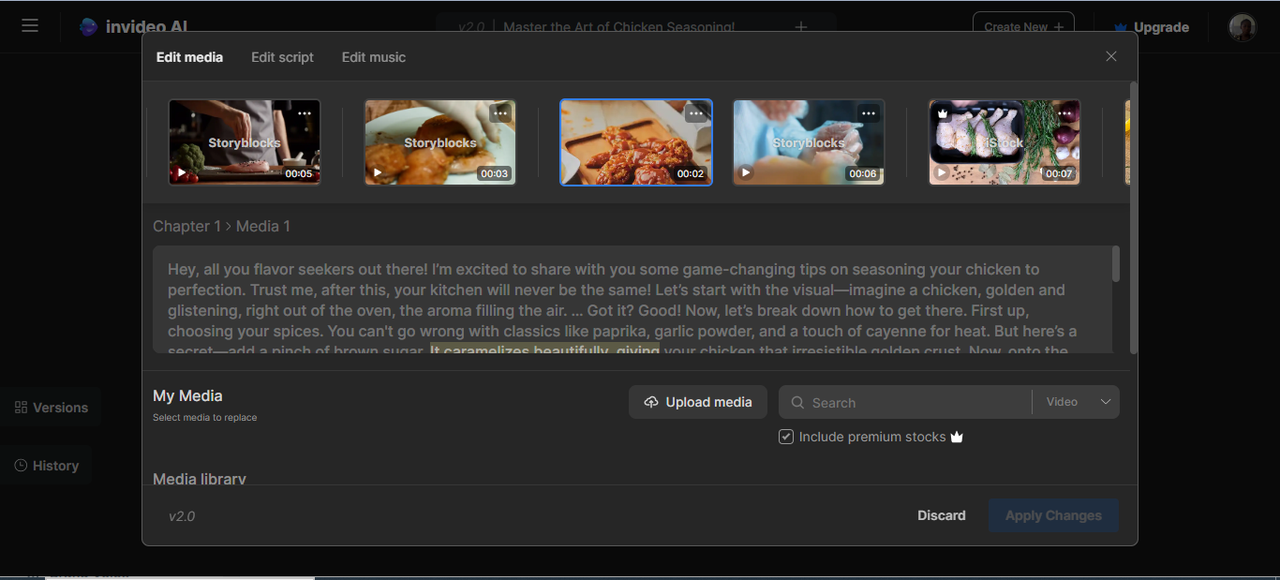
Task: Click the v2.0 label in dialog footer
Action: pos(182,517)
